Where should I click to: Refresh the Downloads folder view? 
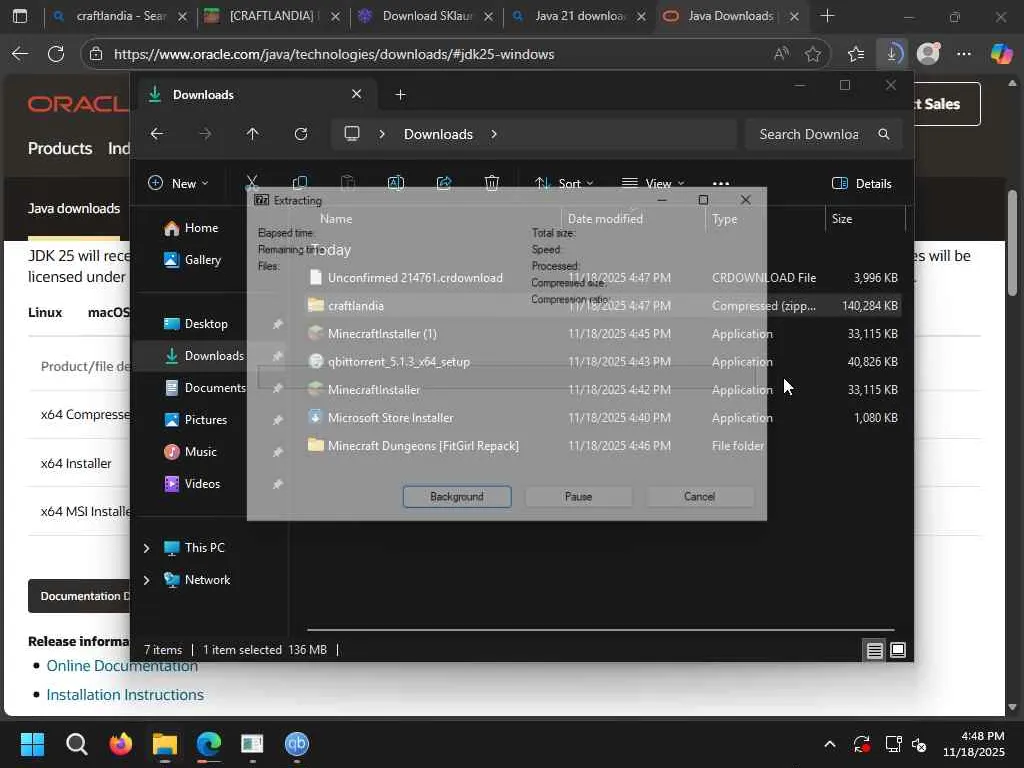(300, 134)
